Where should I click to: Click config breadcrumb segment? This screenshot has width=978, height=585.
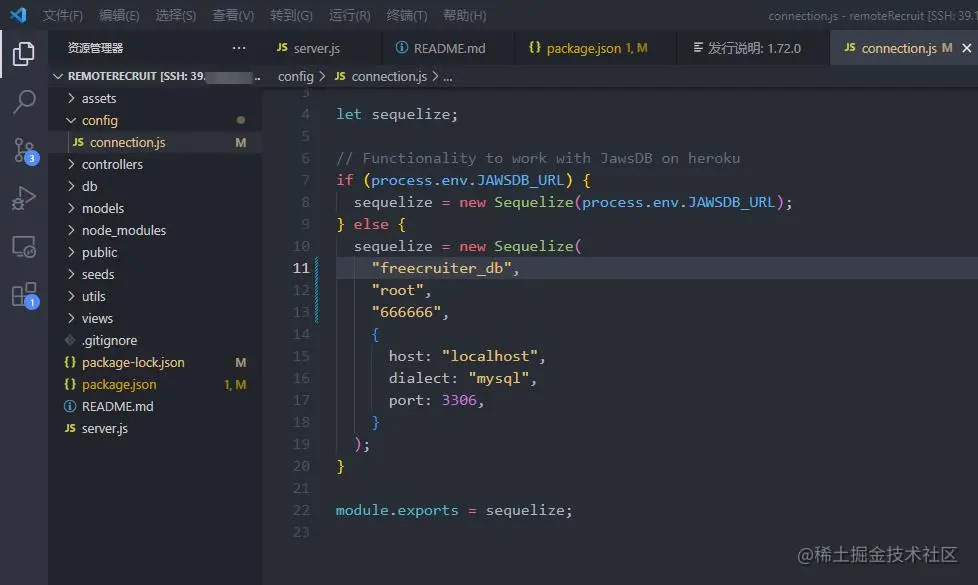tap(296, 76)
